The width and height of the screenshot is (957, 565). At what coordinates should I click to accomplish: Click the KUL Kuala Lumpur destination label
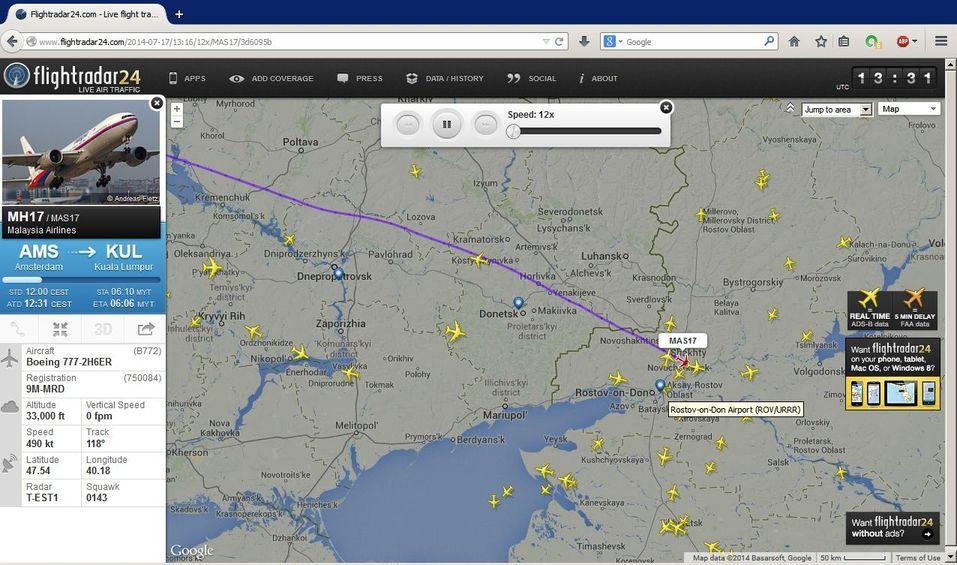[x=124, y=257]
